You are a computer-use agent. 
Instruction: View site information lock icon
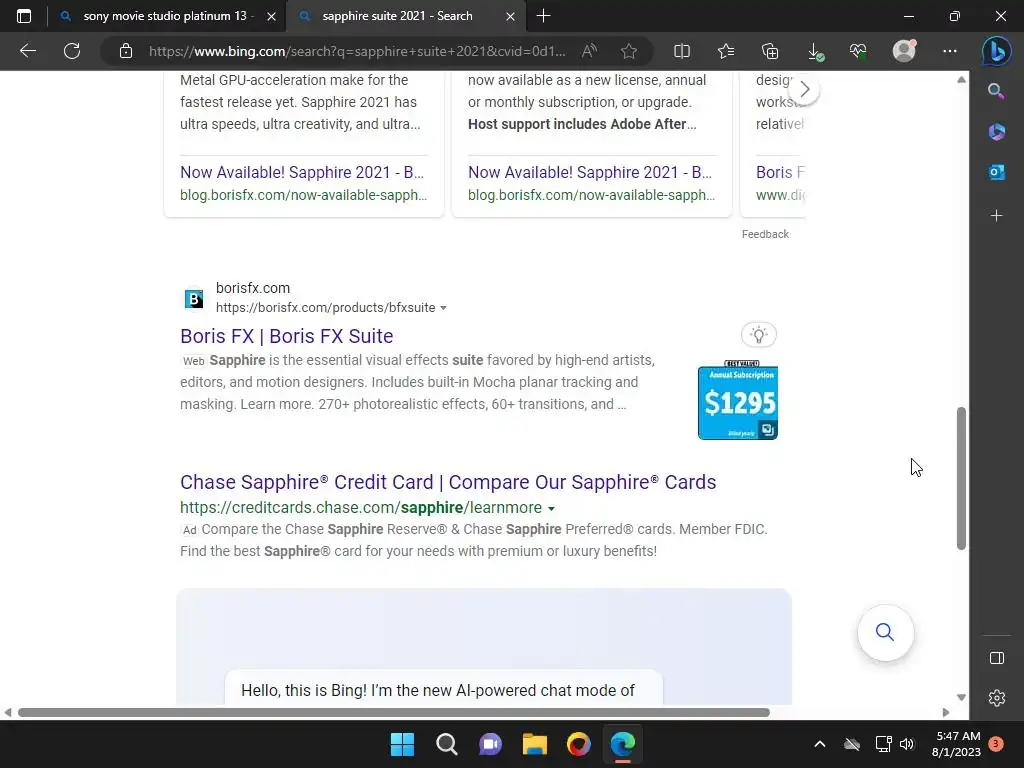(126, 51)
